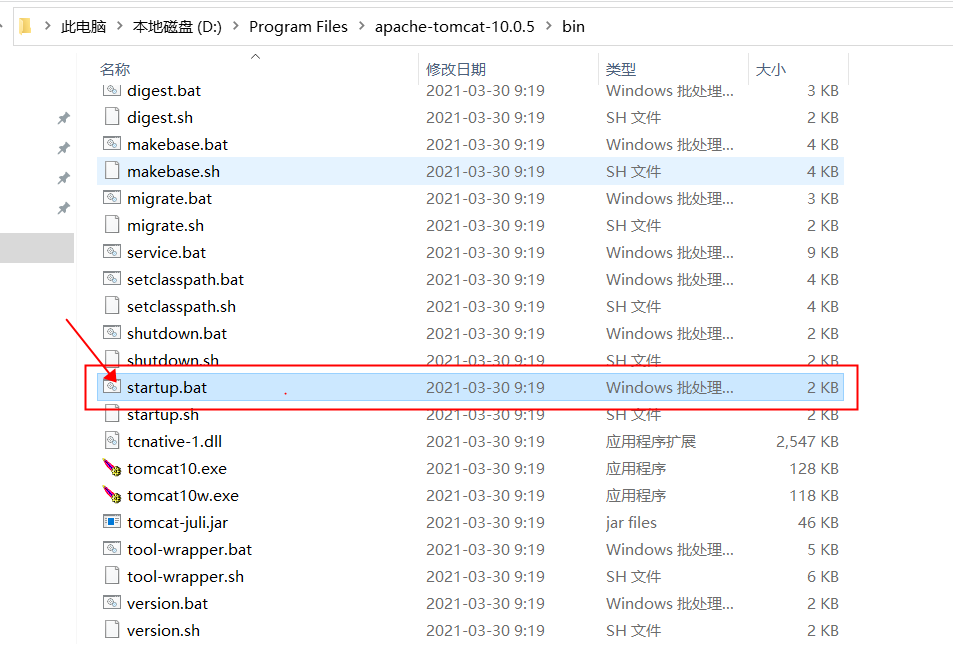Select the digest.bat file name
This screenshot has height=650, width=953.
tap(164, 91)
